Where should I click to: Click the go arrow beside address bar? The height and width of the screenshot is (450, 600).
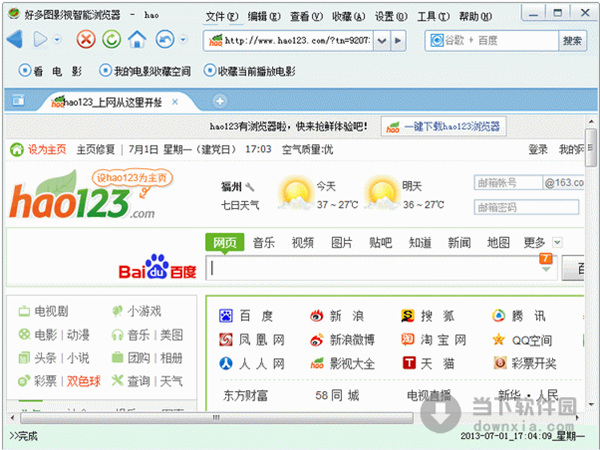[398, 40]
